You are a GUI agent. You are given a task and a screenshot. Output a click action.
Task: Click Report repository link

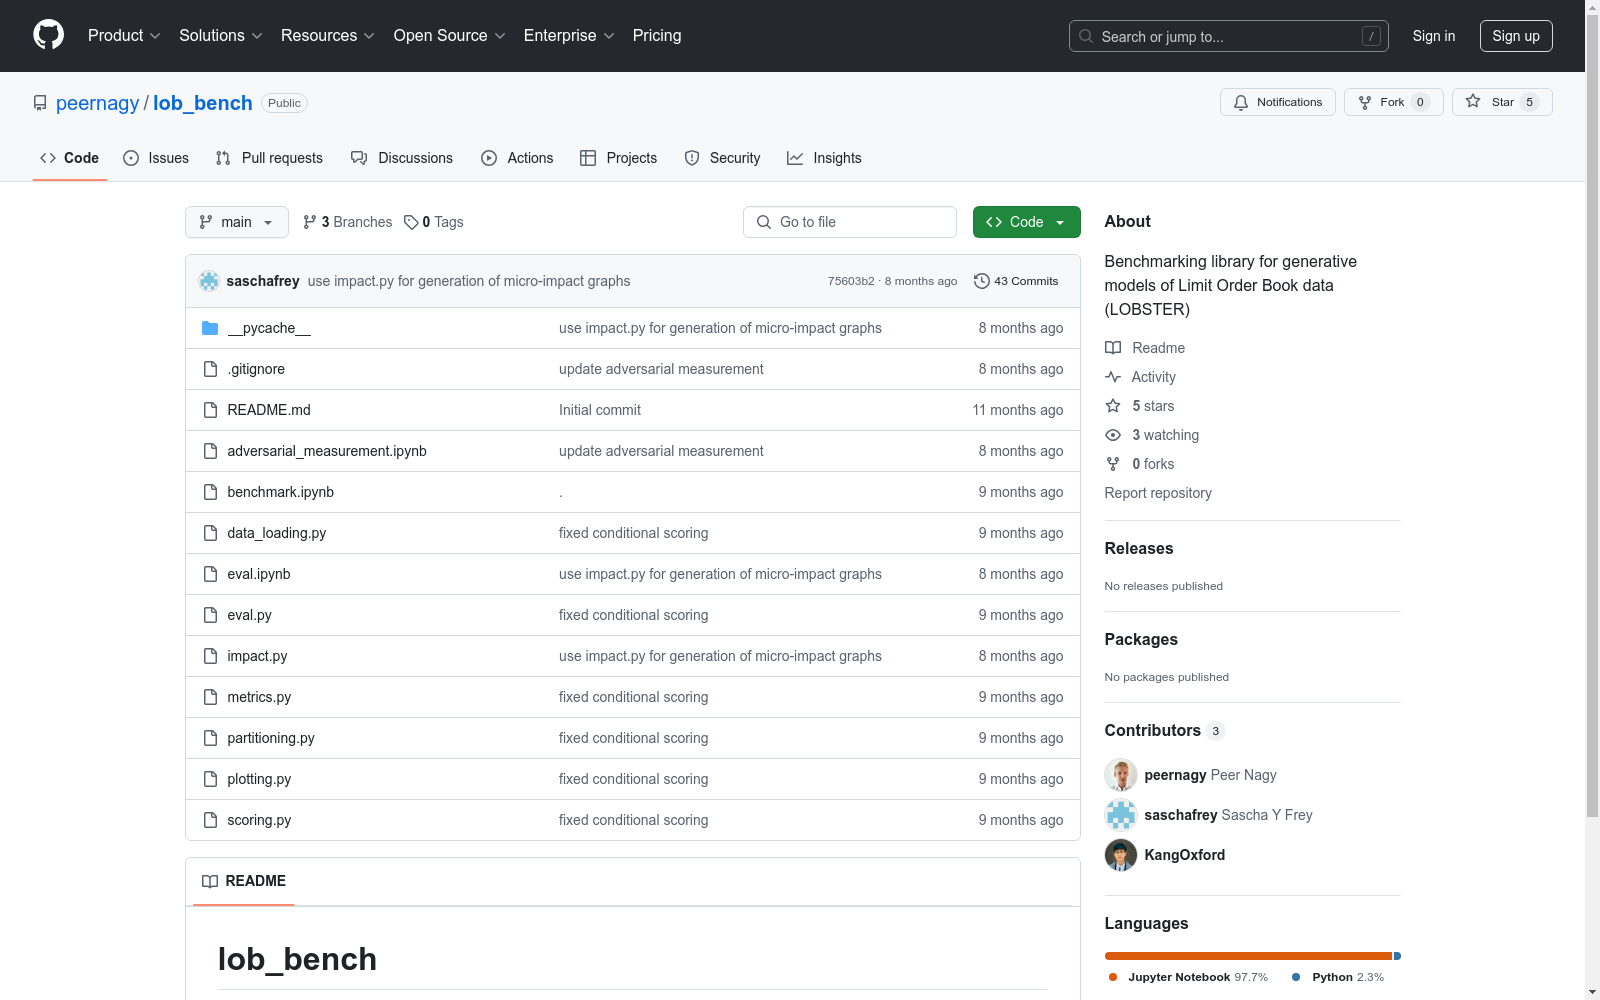[x=1158, y=493]
